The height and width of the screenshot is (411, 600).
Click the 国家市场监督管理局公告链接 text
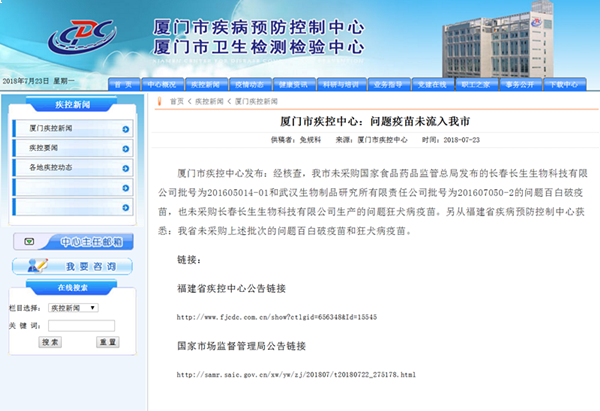[x=241, y=346]
